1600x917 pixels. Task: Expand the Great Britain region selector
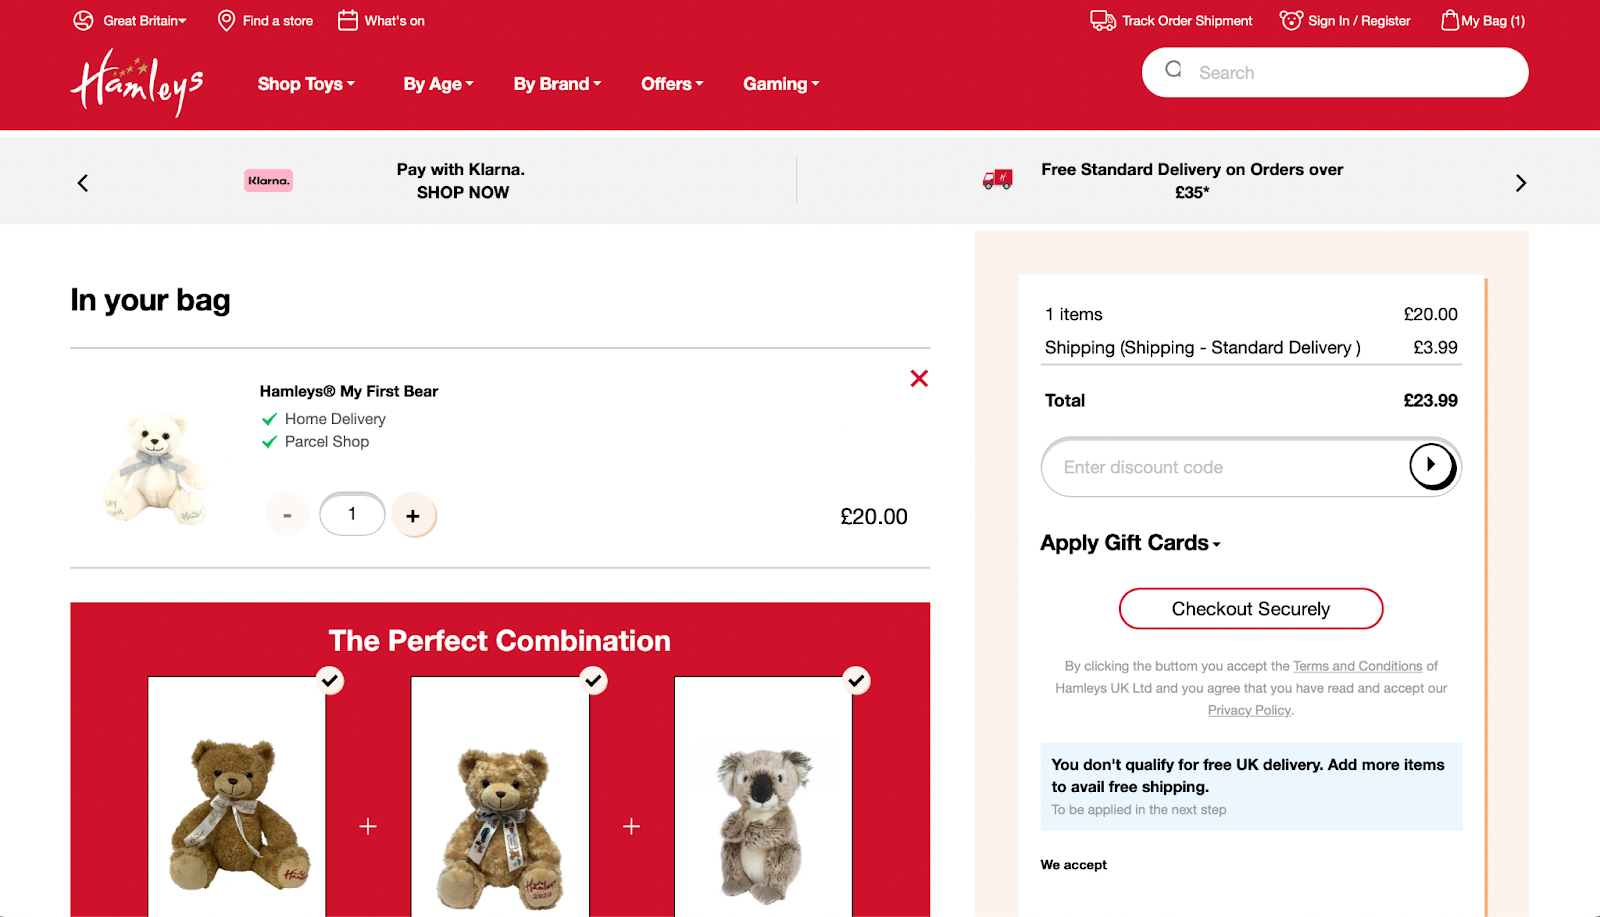pos(141,20)
